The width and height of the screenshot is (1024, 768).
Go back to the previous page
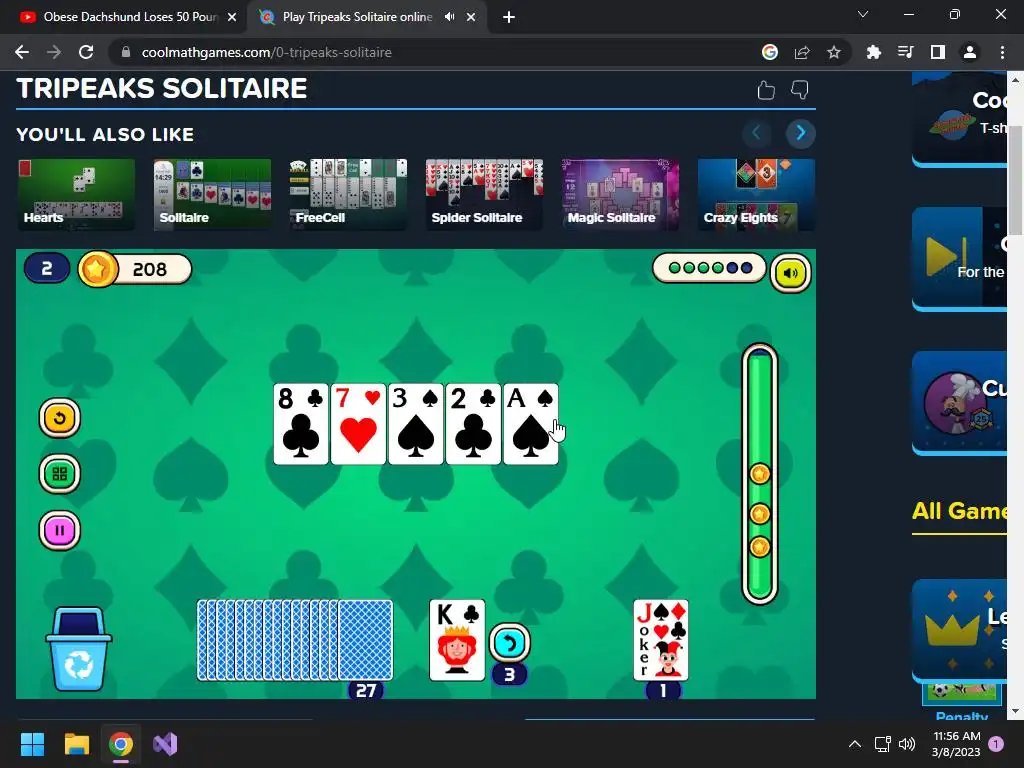point(22,52)
